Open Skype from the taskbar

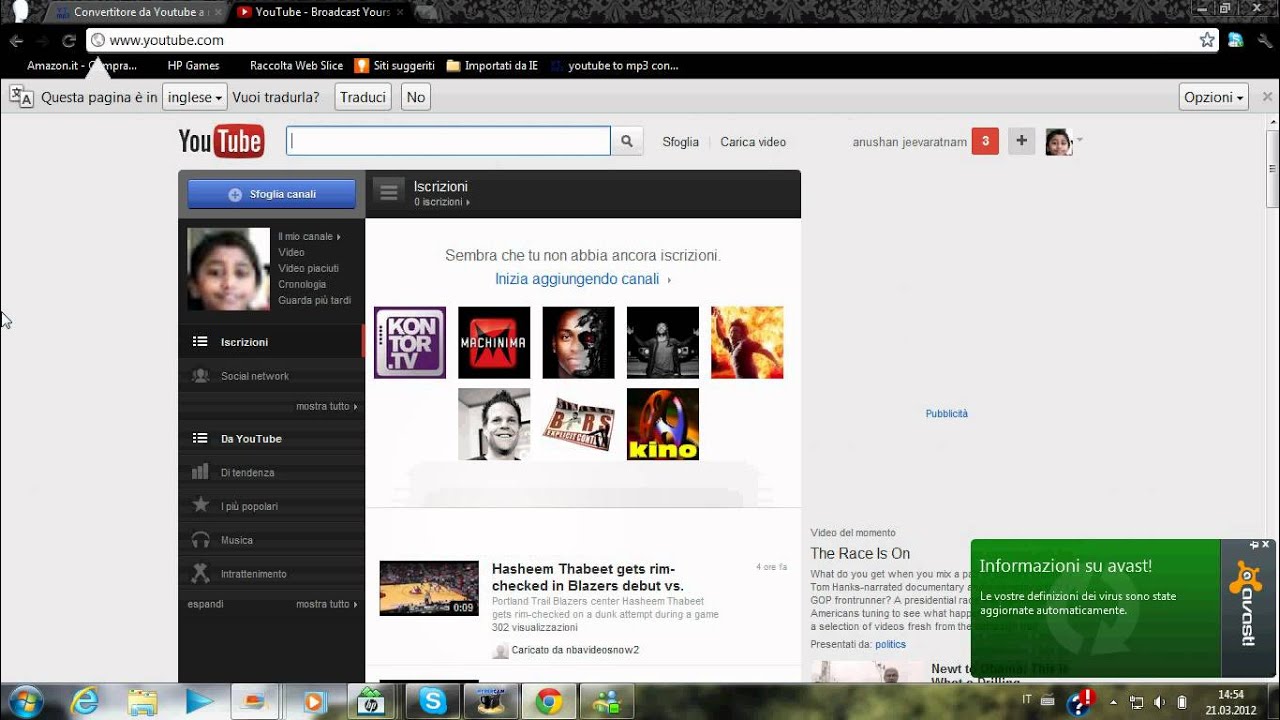click(x=433, y=701)
